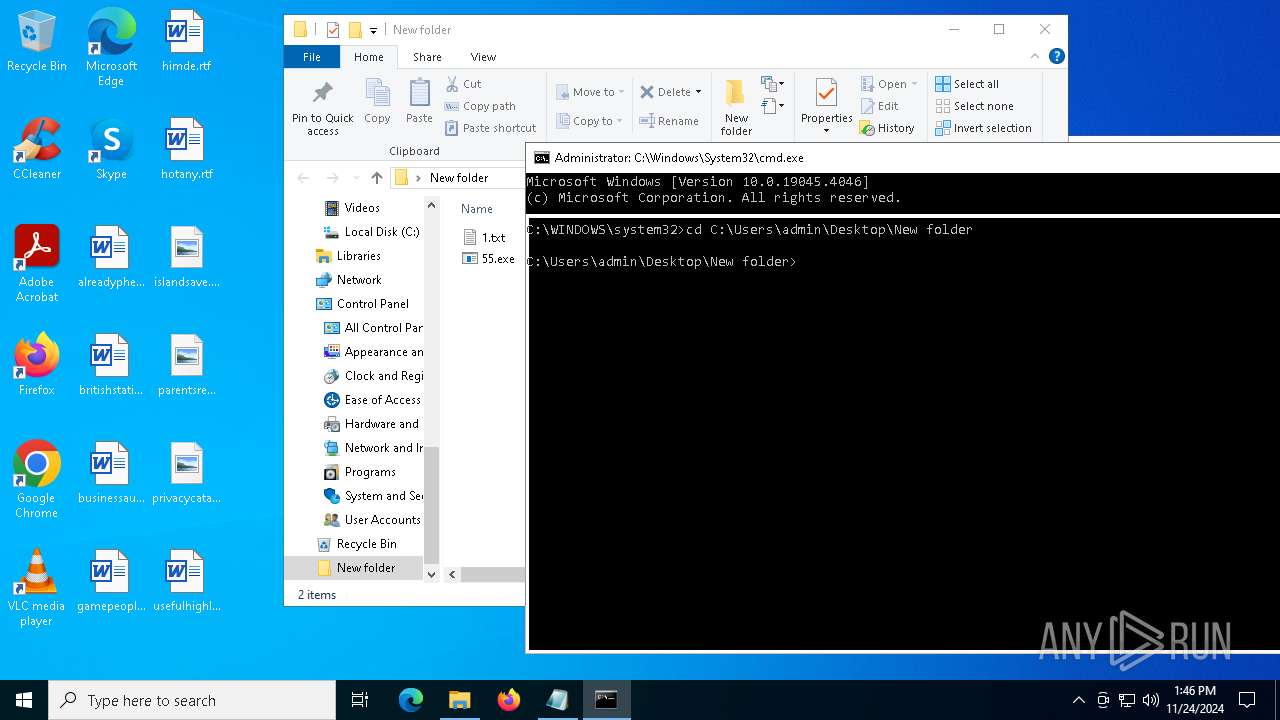
Task: Select hotany.rtf desktop file
Action: click(187, 149)
